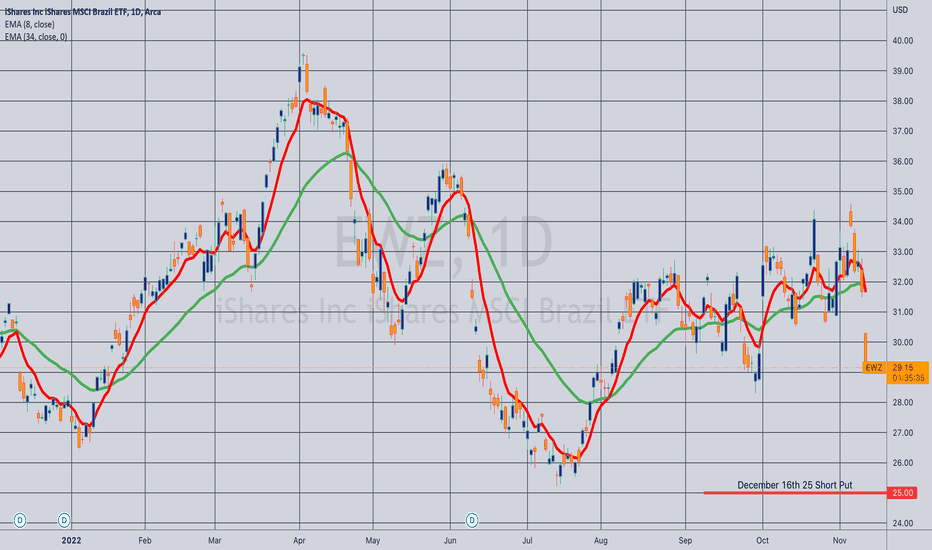Click the 27.00 price axis label
The image size is (932, 550).
tap(902, 433)
